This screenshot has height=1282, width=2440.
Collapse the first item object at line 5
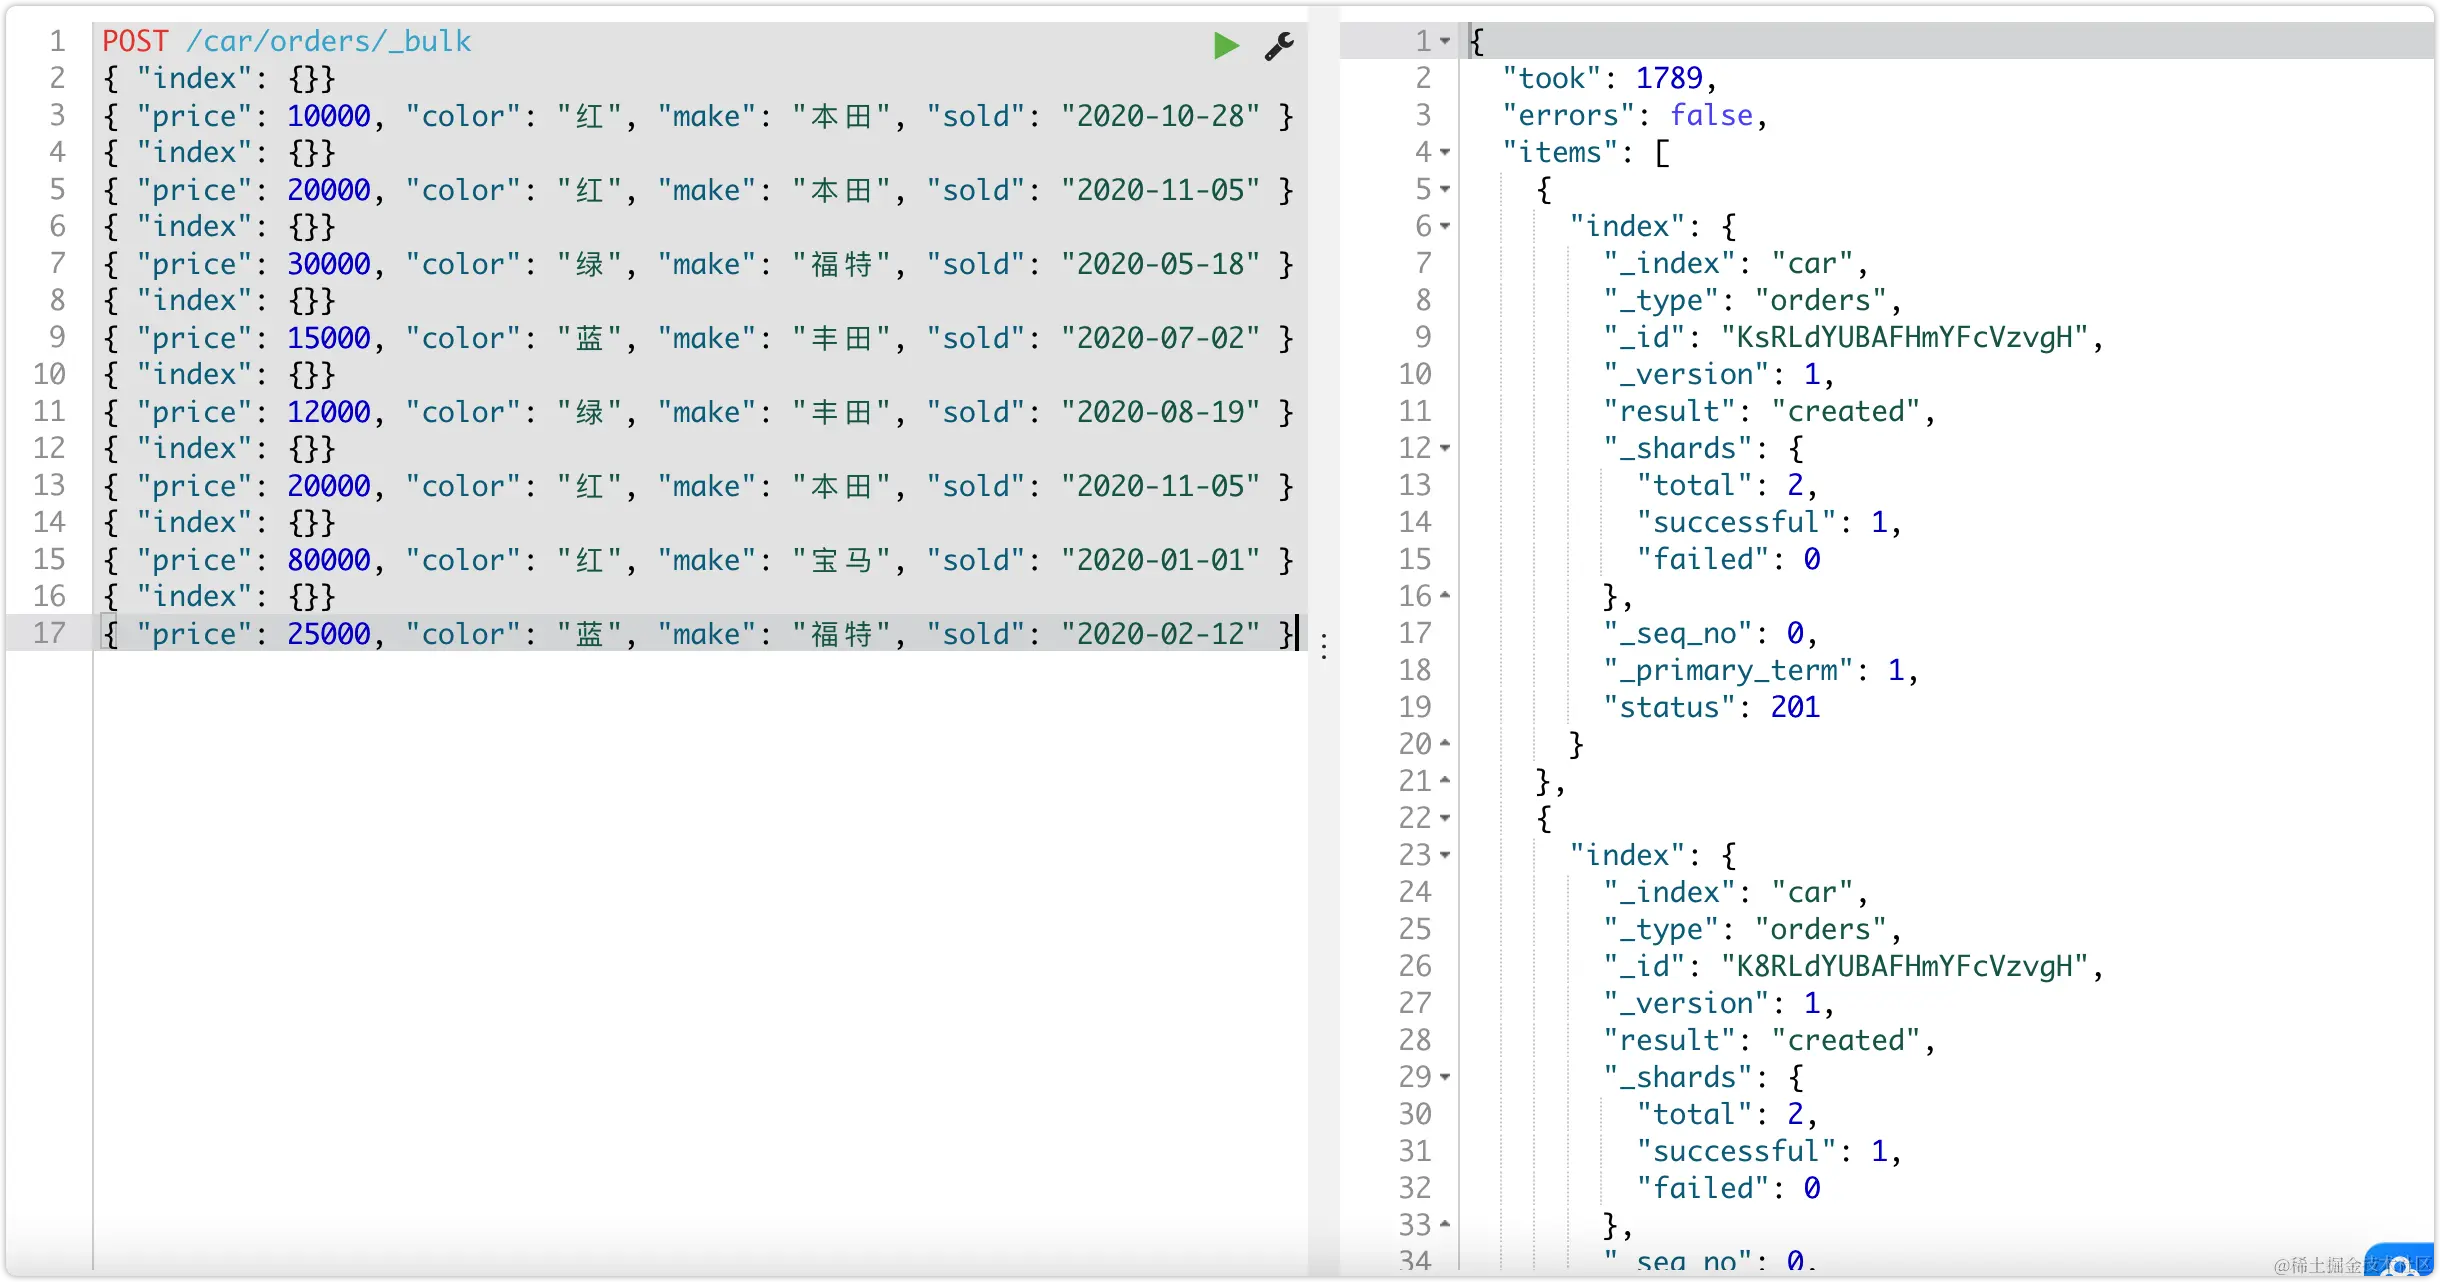pos(1445,189)
